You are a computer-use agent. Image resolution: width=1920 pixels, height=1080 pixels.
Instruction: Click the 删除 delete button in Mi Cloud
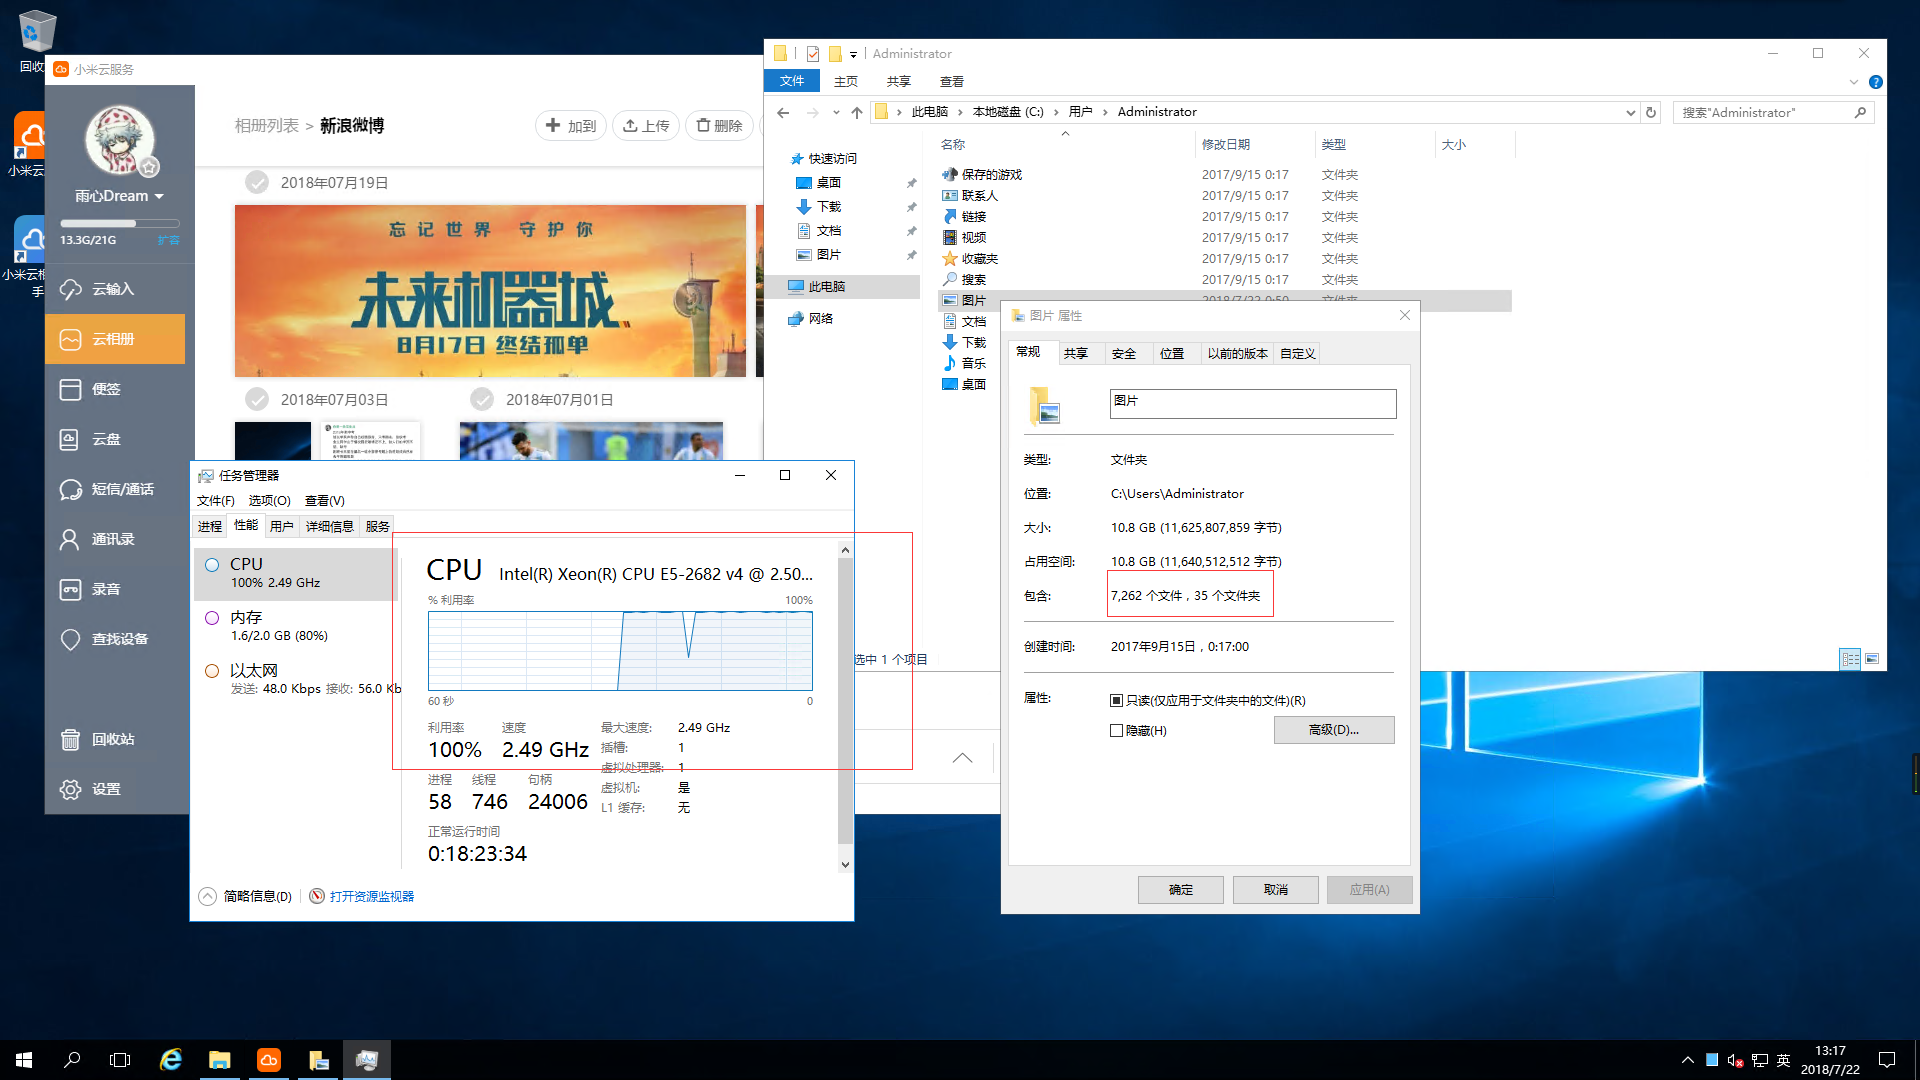(x=720, y=125)
